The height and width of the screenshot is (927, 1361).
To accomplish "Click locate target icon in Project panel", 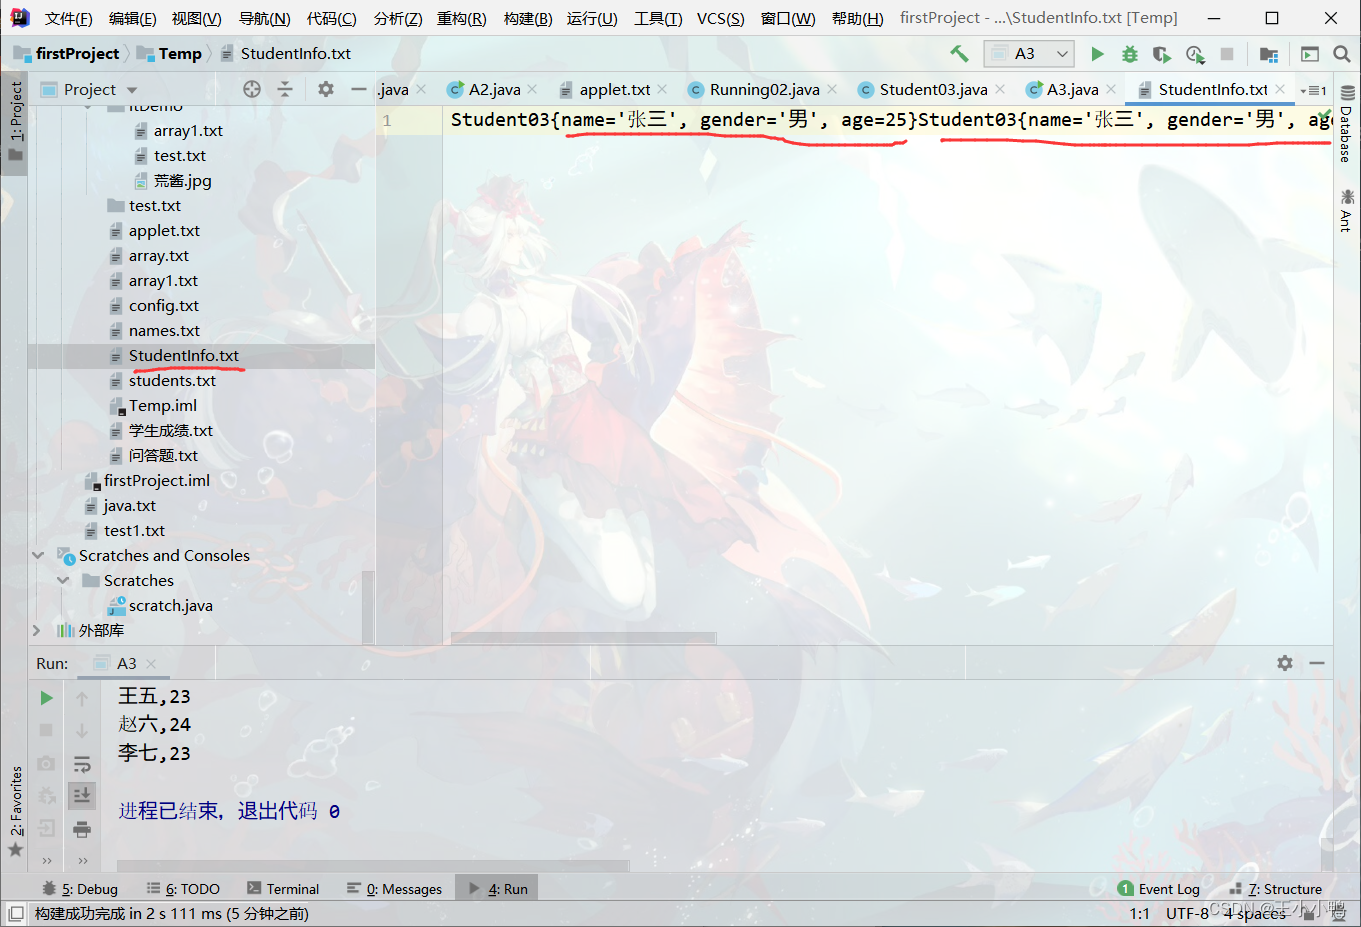I will 252,89.
